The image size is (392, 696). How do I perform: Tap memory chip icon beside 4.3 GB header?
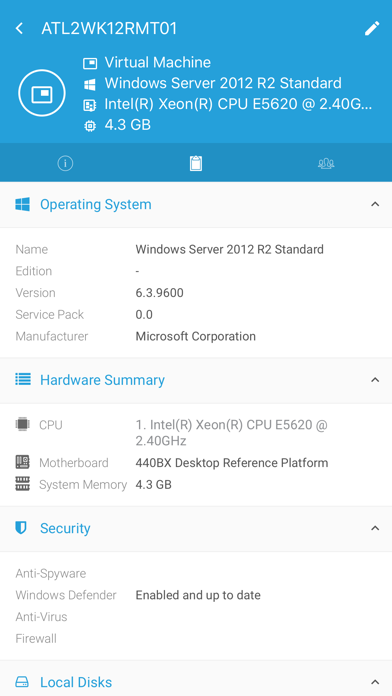pos(90,126)
